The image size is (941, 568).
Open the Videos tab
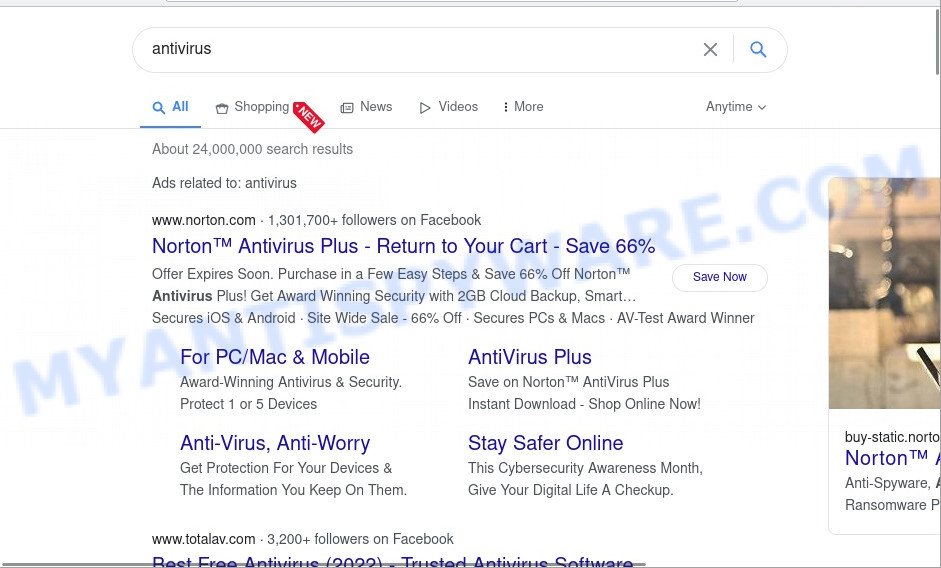(x=448, y=107)
